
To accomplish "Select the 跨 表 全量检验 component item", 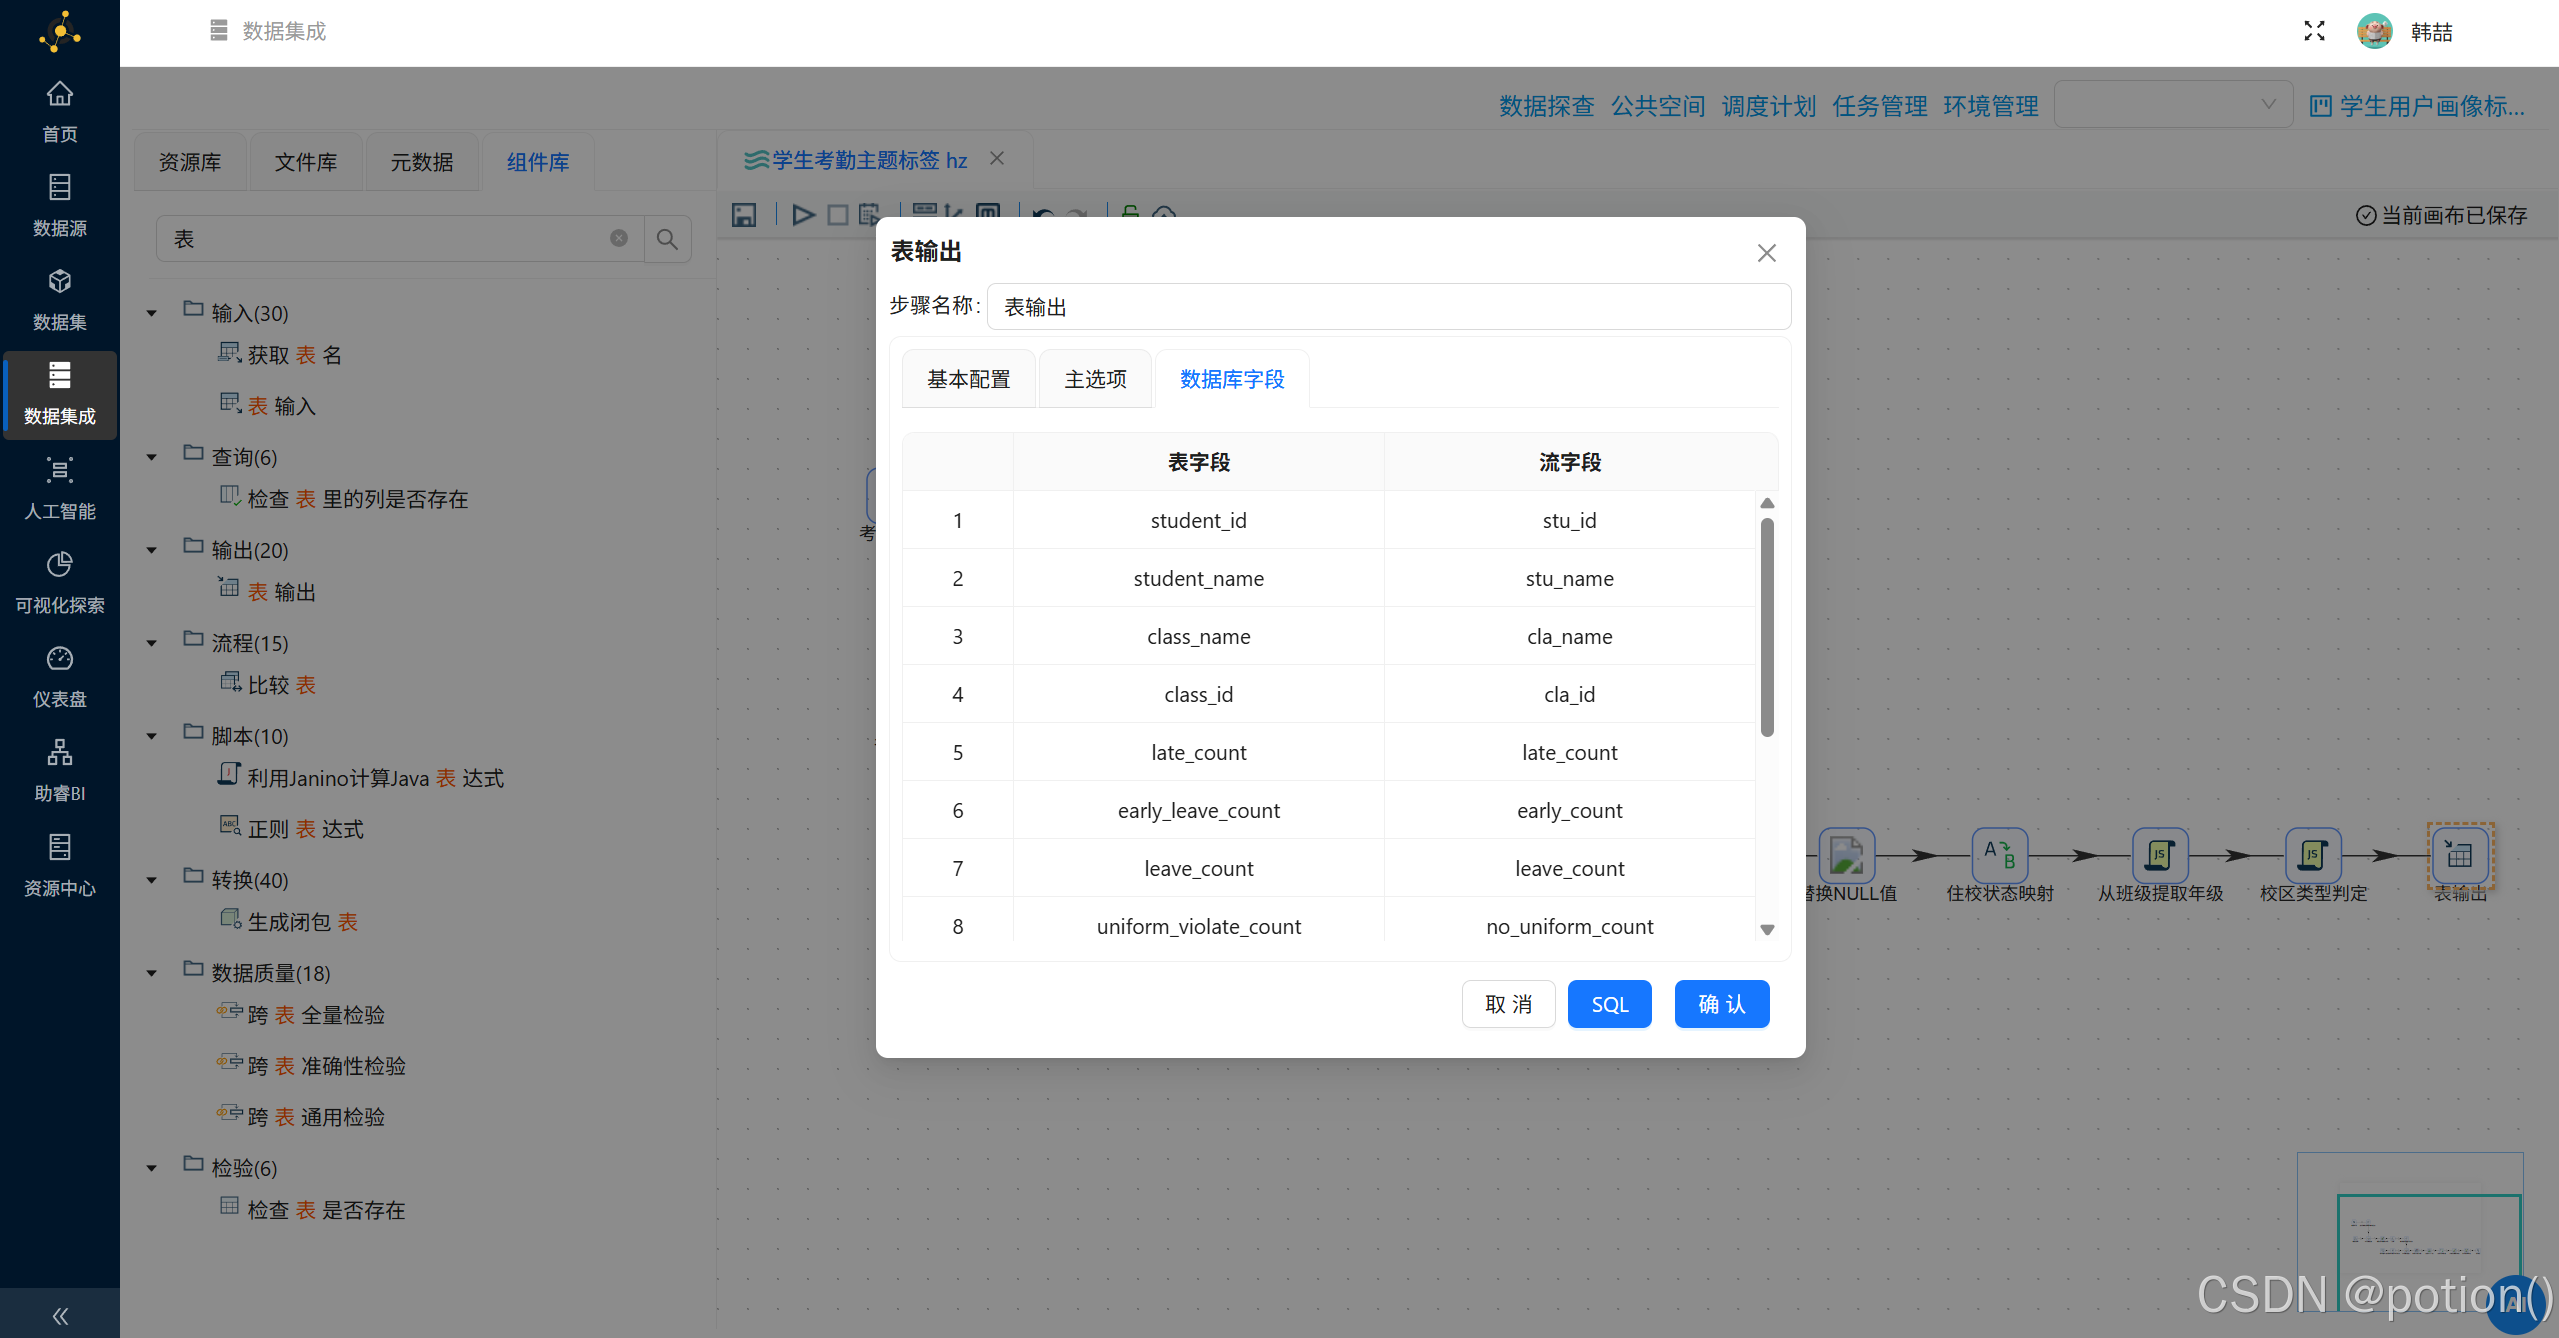I will (x=302, y=1015).
